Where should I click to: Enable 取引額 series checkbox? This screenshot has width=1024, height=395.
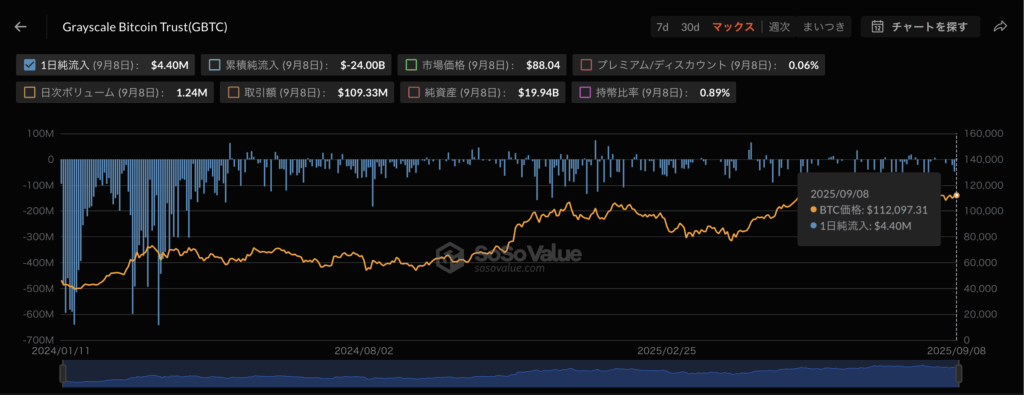(x=233, y=93)
